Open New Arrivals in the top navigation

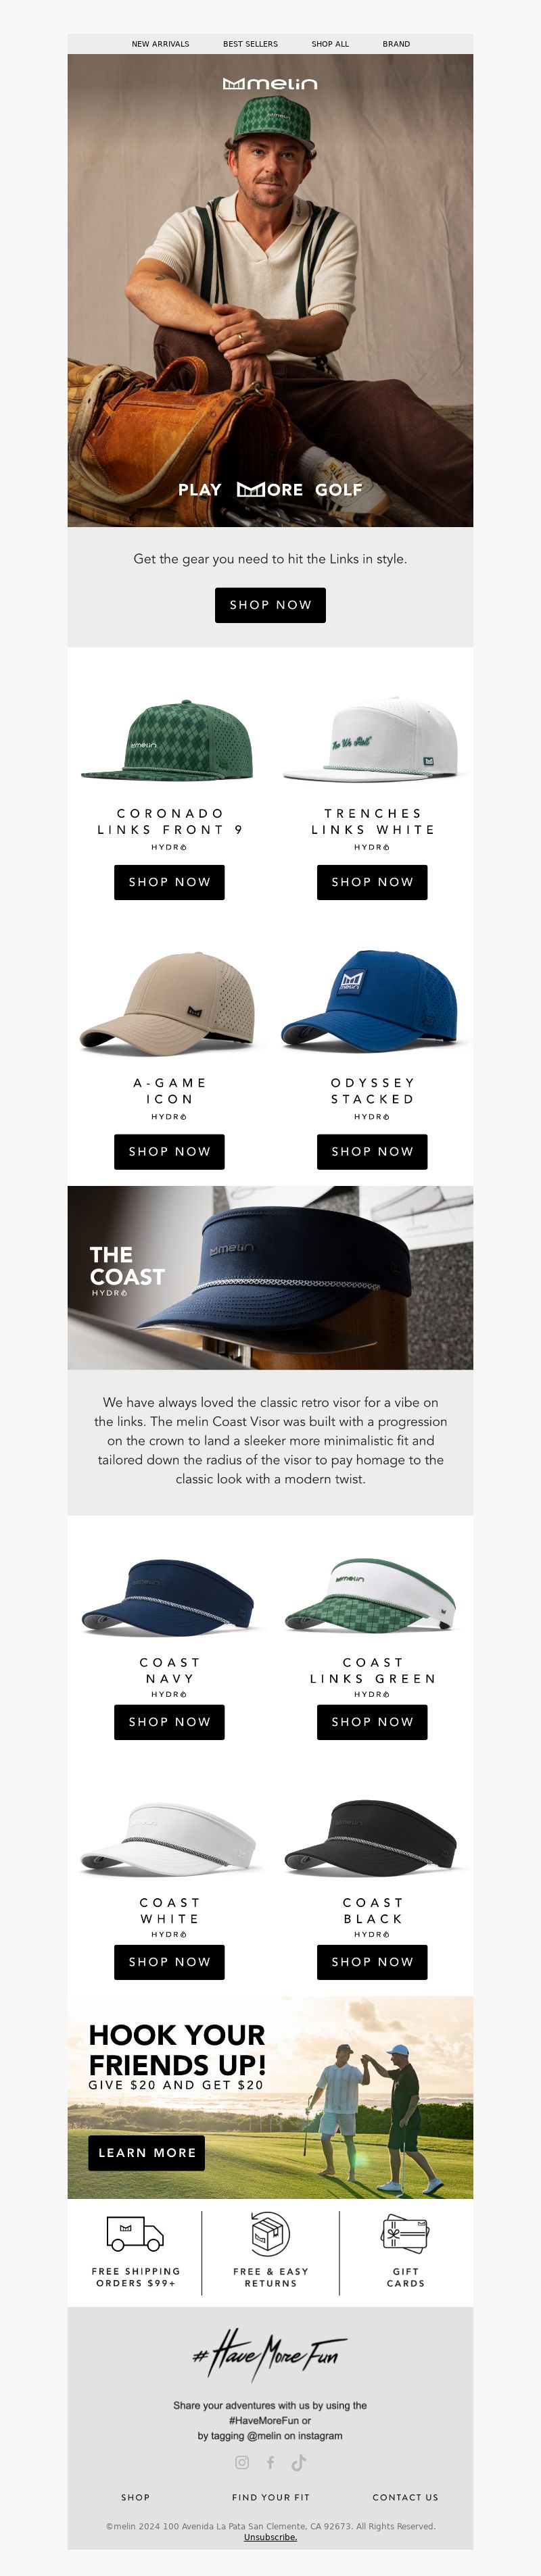160,44
